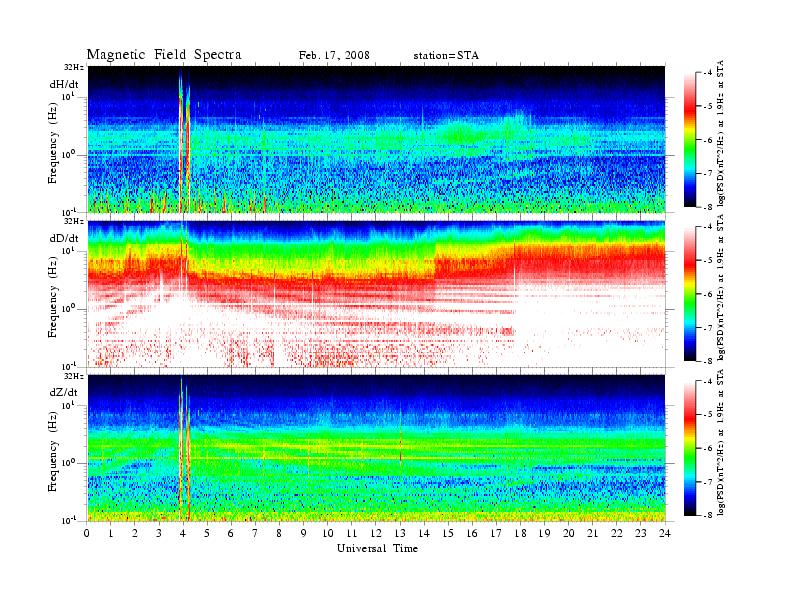Viewport: 792px width, 612px height.
Task: Click the hour "19" tick label on the time axis
Action: coord(544,534)
